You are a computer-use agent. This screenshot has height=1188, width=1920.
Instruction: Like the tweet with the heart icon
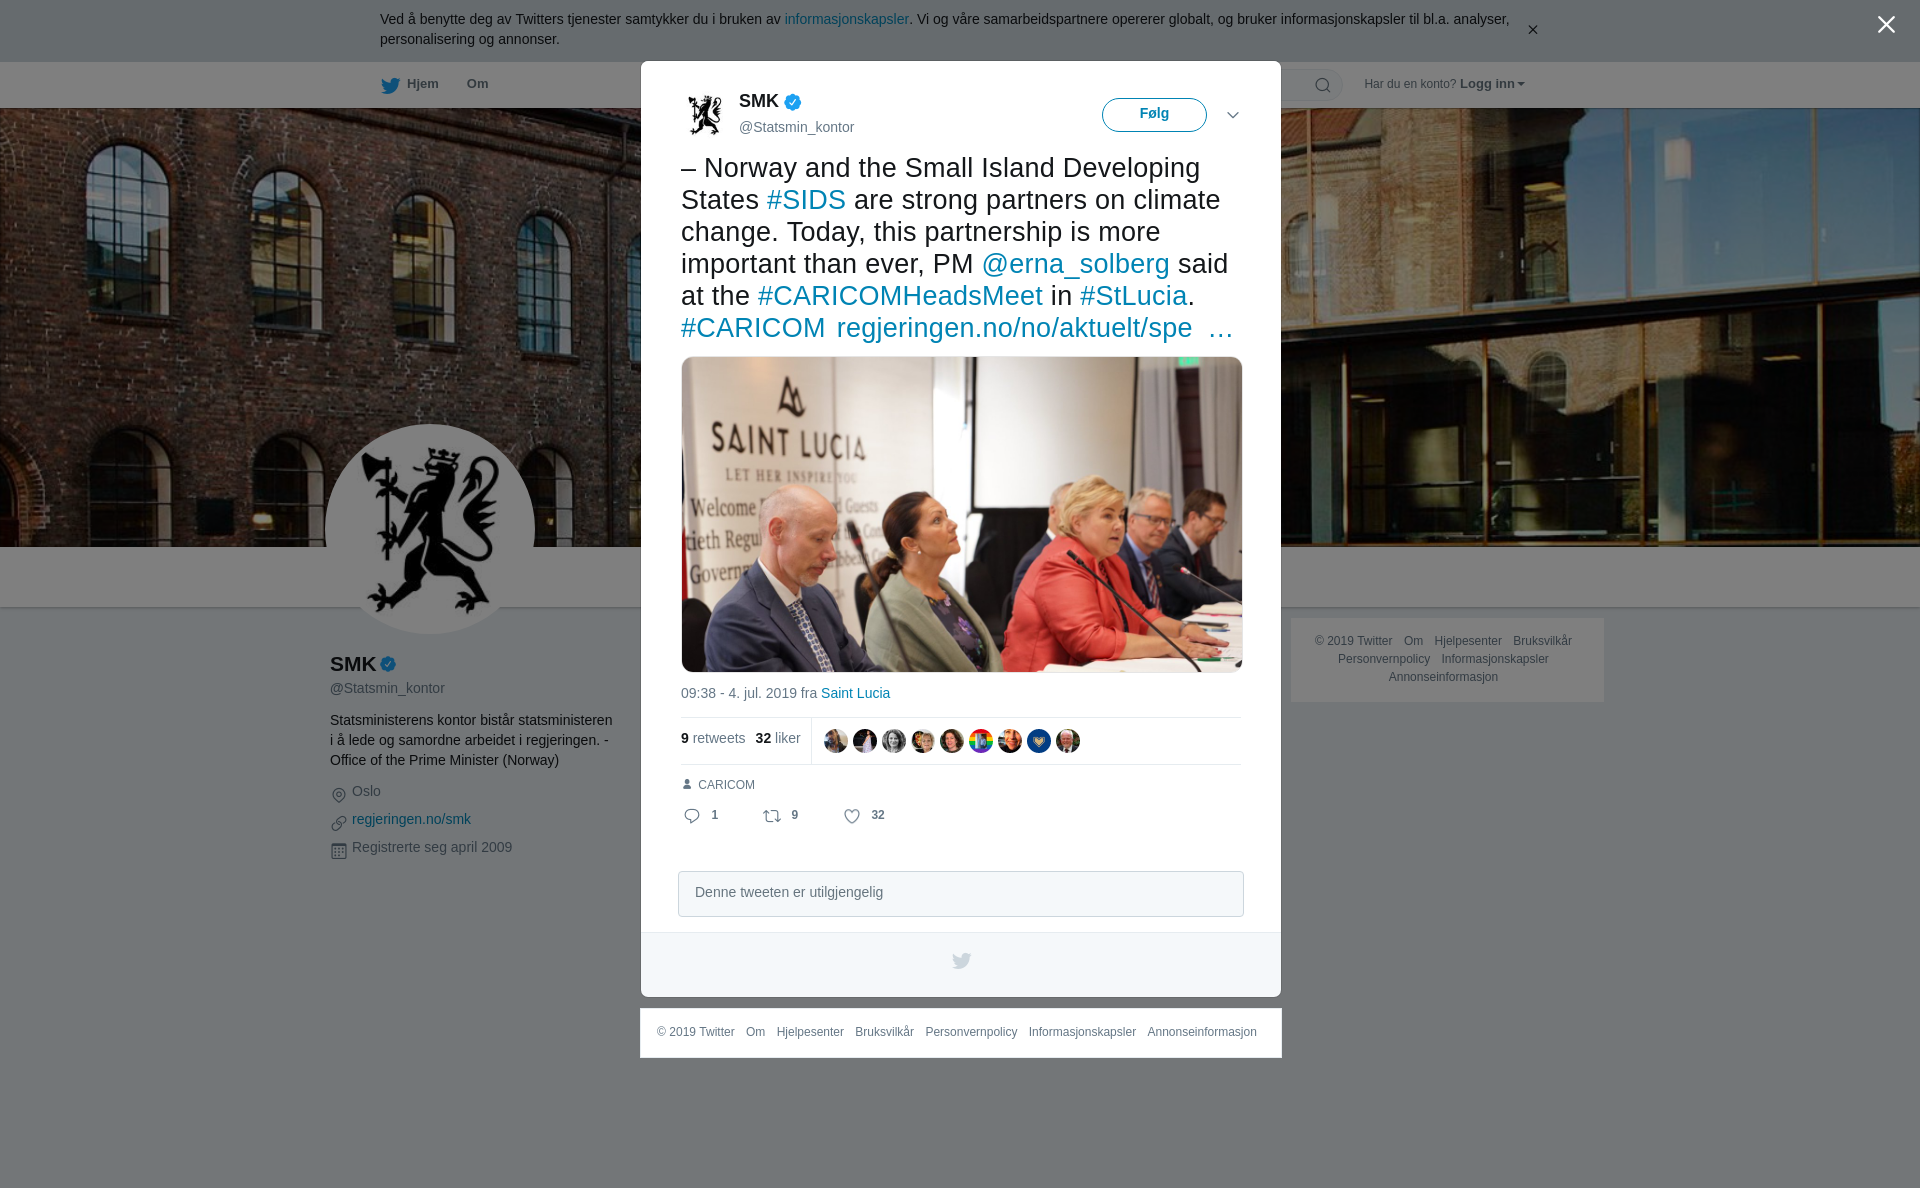(852, 816)
